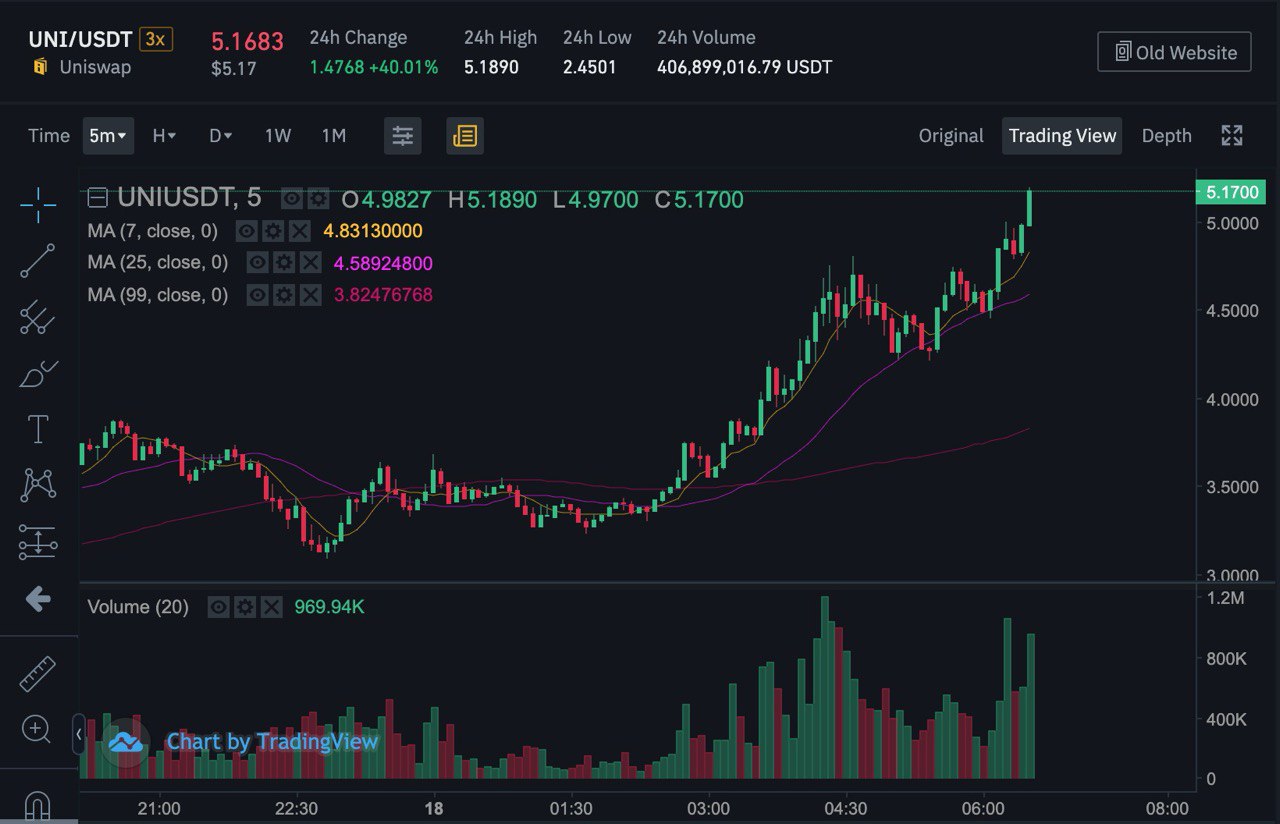Select the trend line drawing tool
The height and width of the screenshot is (824, 1280).
38,260
